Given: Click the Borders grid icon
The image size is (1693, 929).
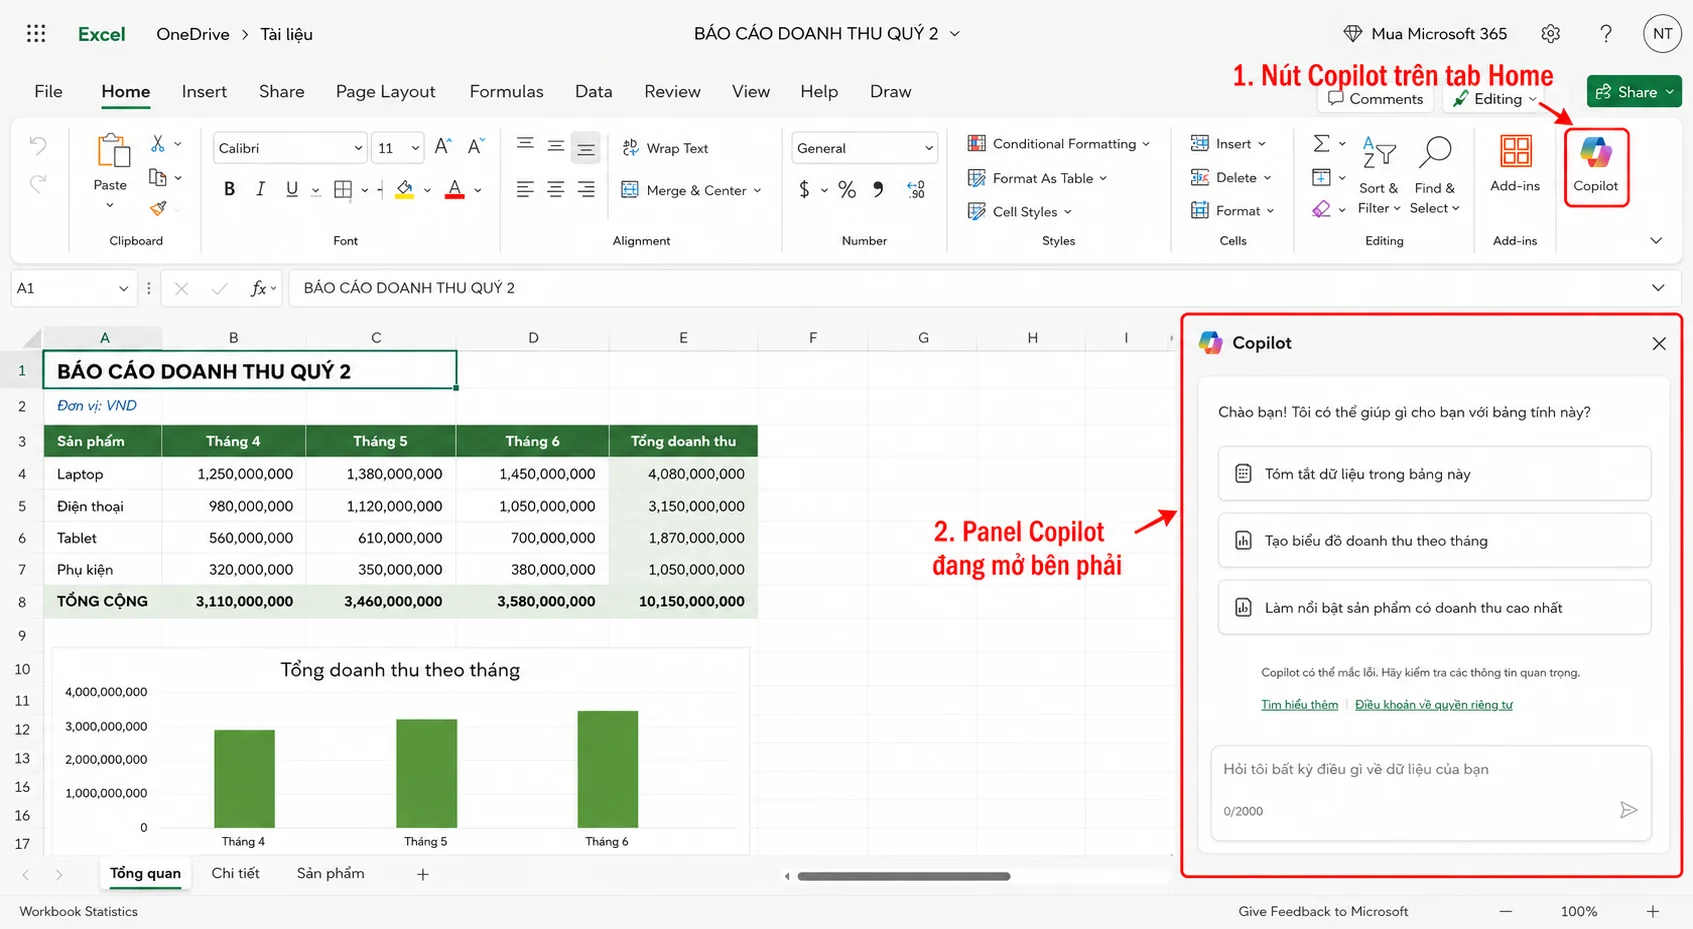Looking at the screenshot, I should [343, 189].
